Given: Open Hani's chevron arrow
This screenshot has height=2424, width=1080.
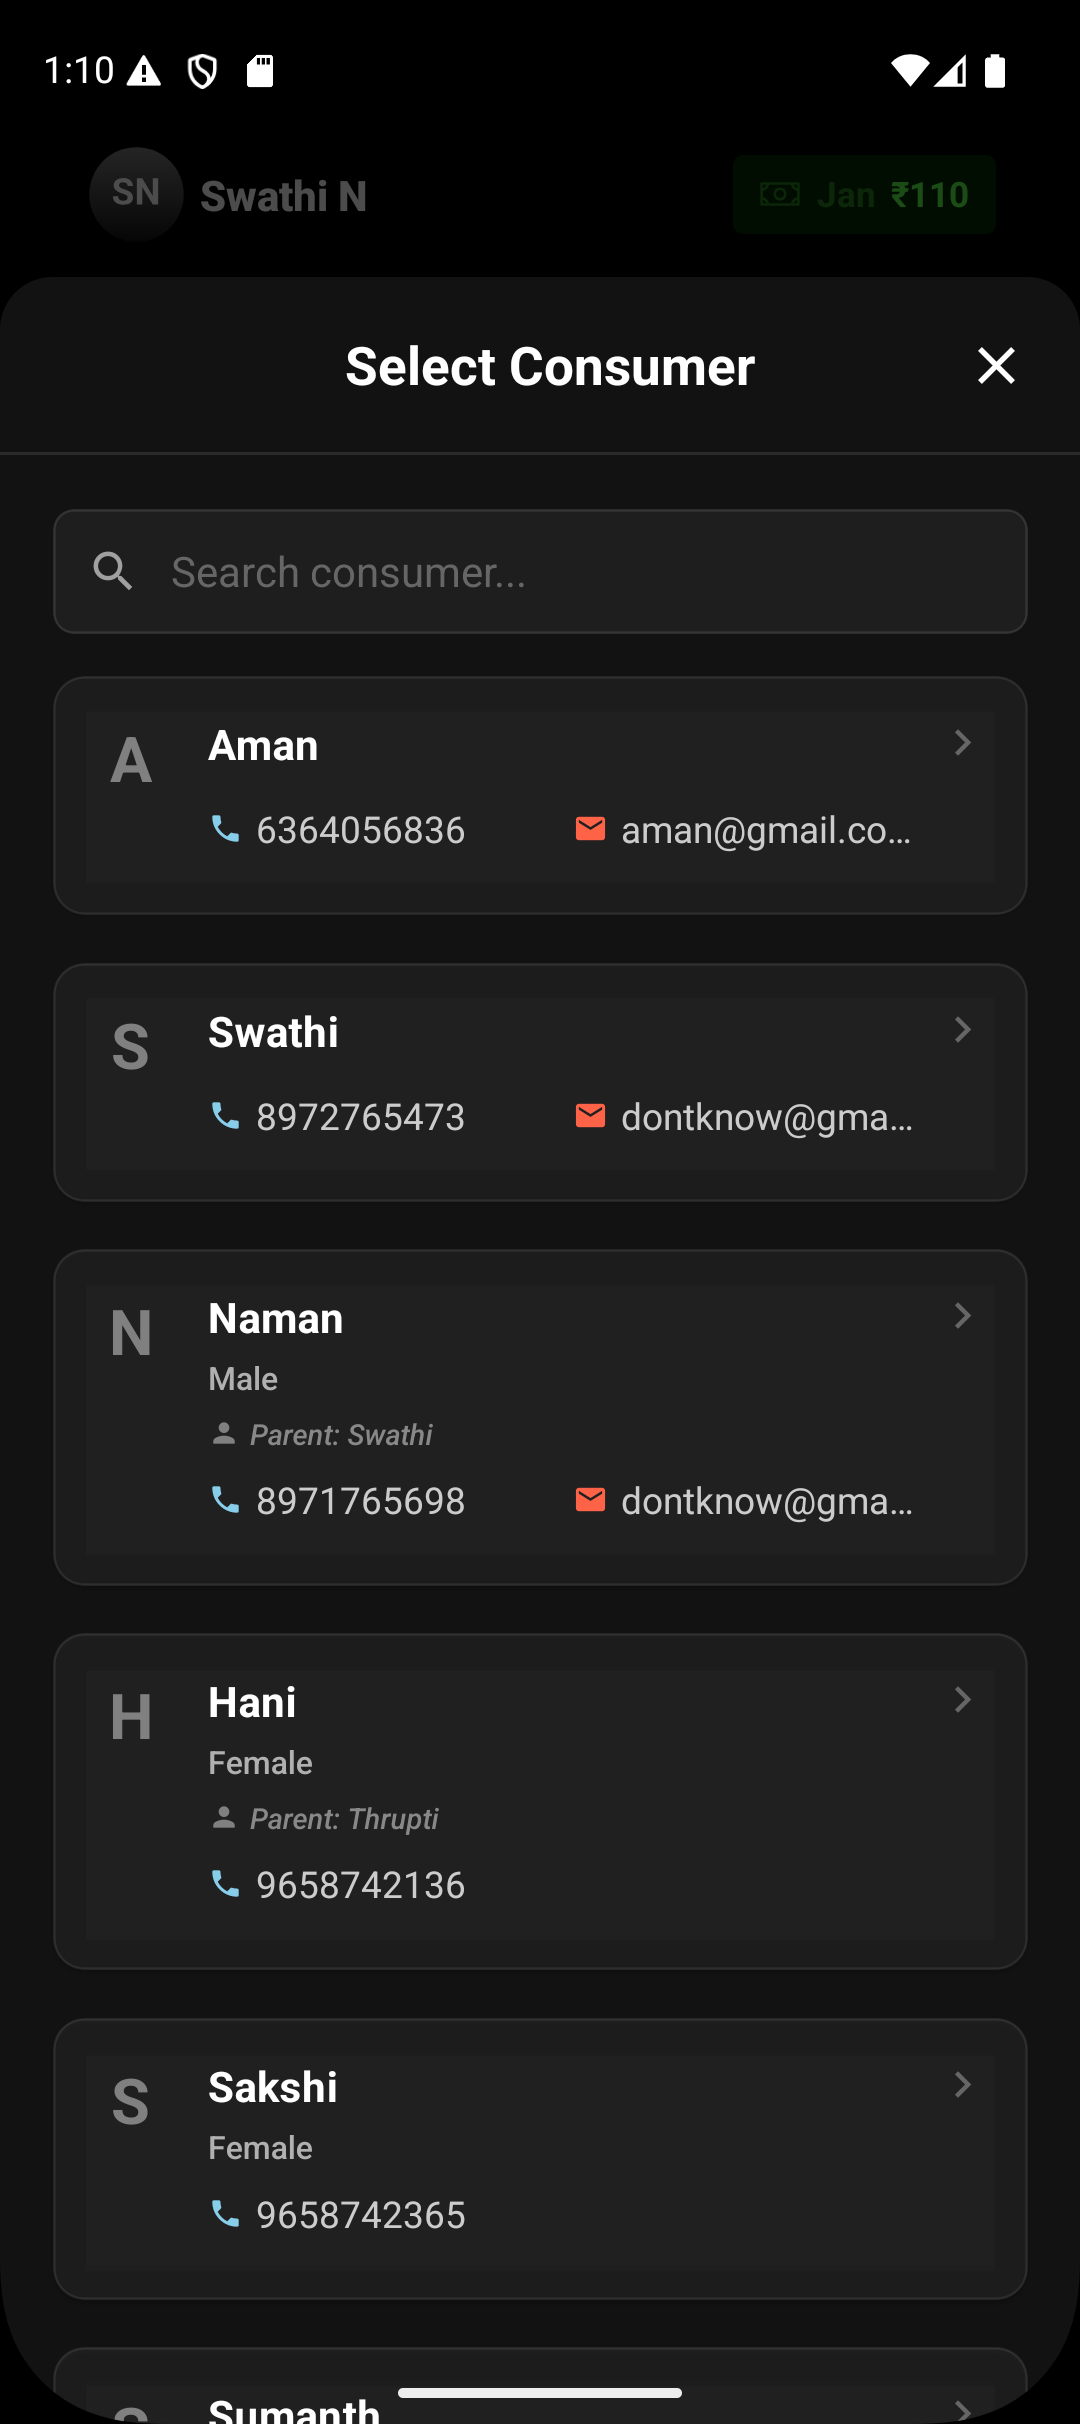Looking at the screenshot, I should [962, 1700].
